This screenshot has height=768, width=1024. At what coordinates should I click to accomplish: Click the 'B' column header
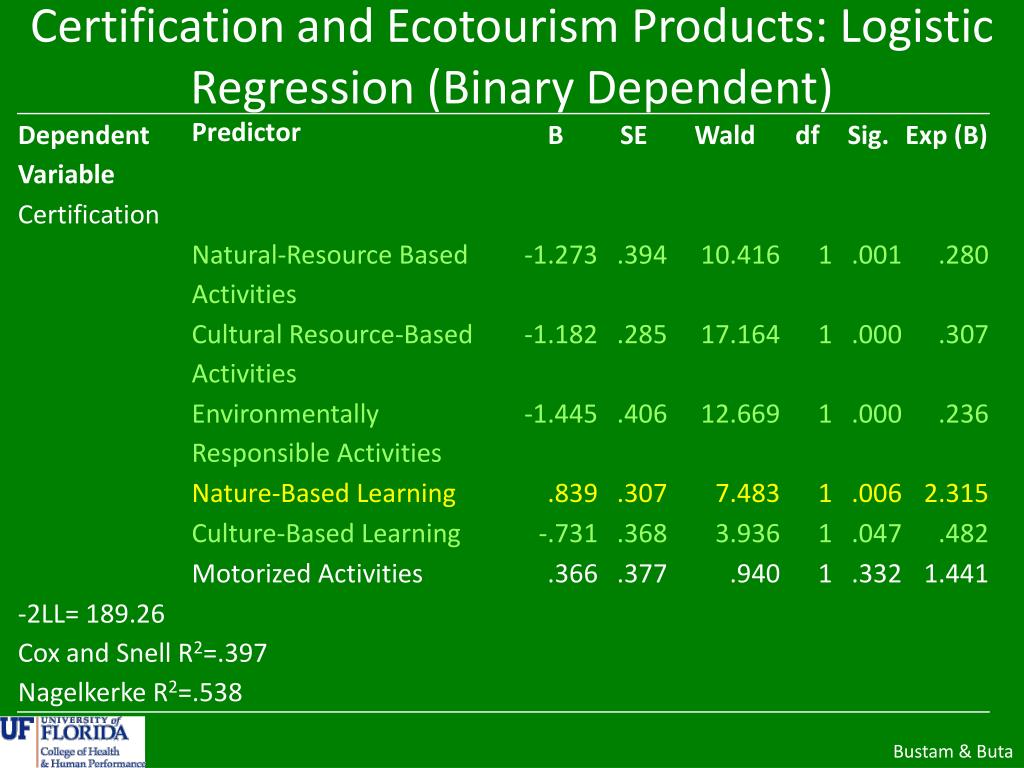coord(555,136)
